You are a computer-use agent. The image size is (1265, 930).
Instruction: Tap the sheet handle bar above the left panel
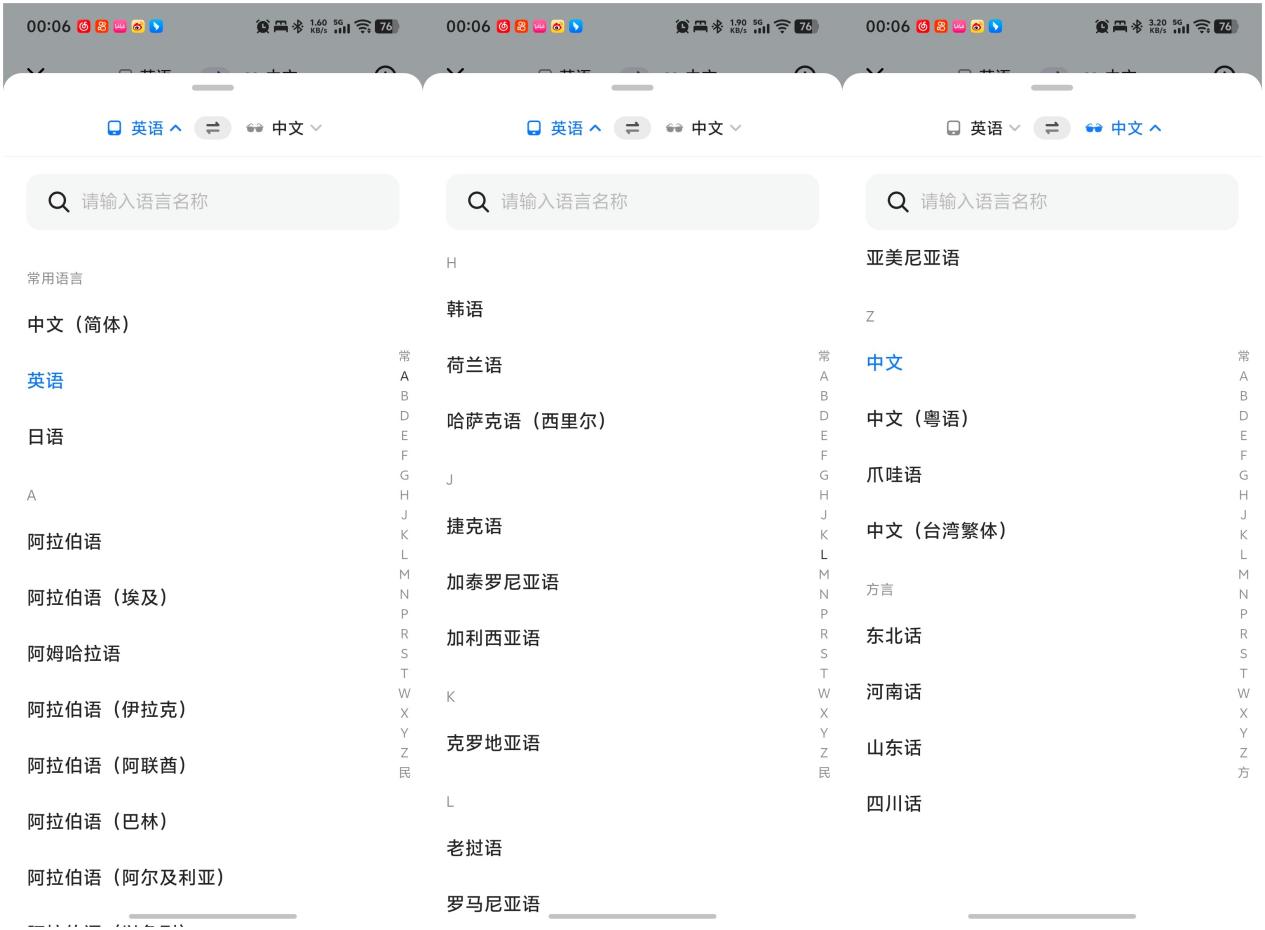pos(212,88)
